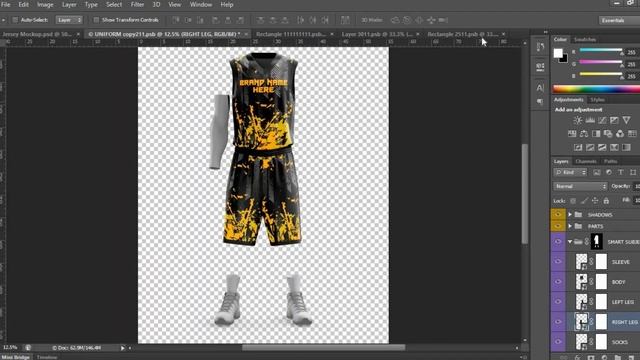The image size is (640, 360).
Task: Hide the BODY layer
Action: point(558,282)
